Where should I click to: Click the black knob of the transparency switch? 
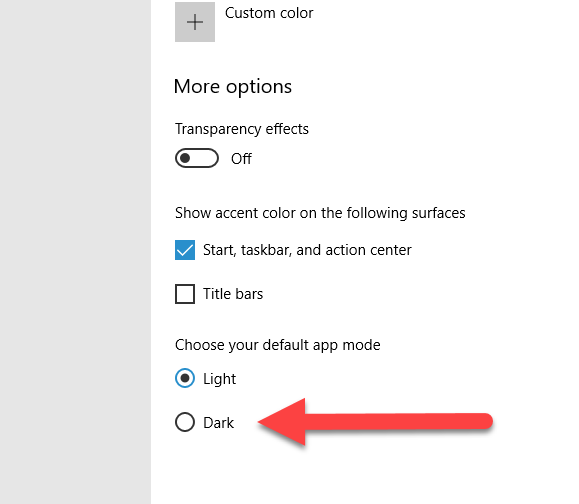185,158
